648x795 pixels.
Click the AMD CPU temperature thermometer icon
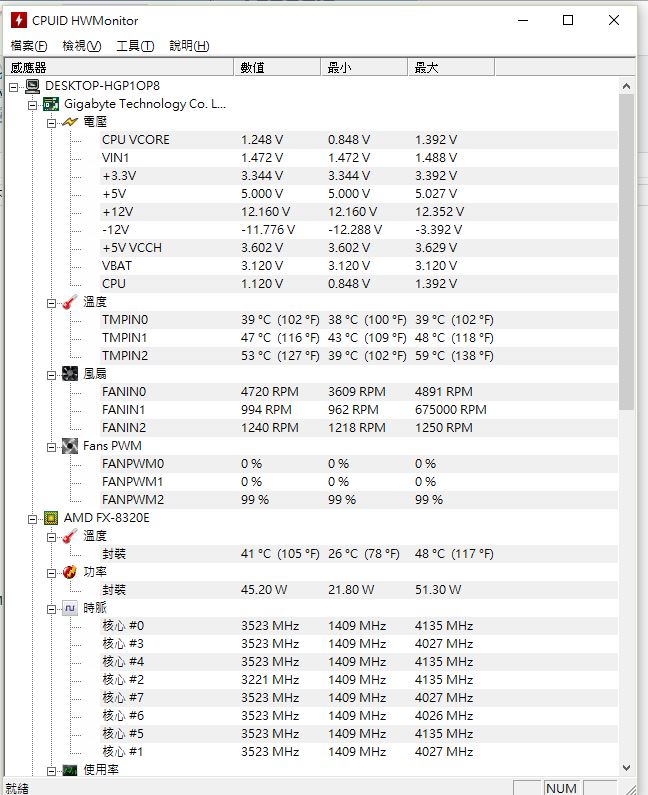69,536
